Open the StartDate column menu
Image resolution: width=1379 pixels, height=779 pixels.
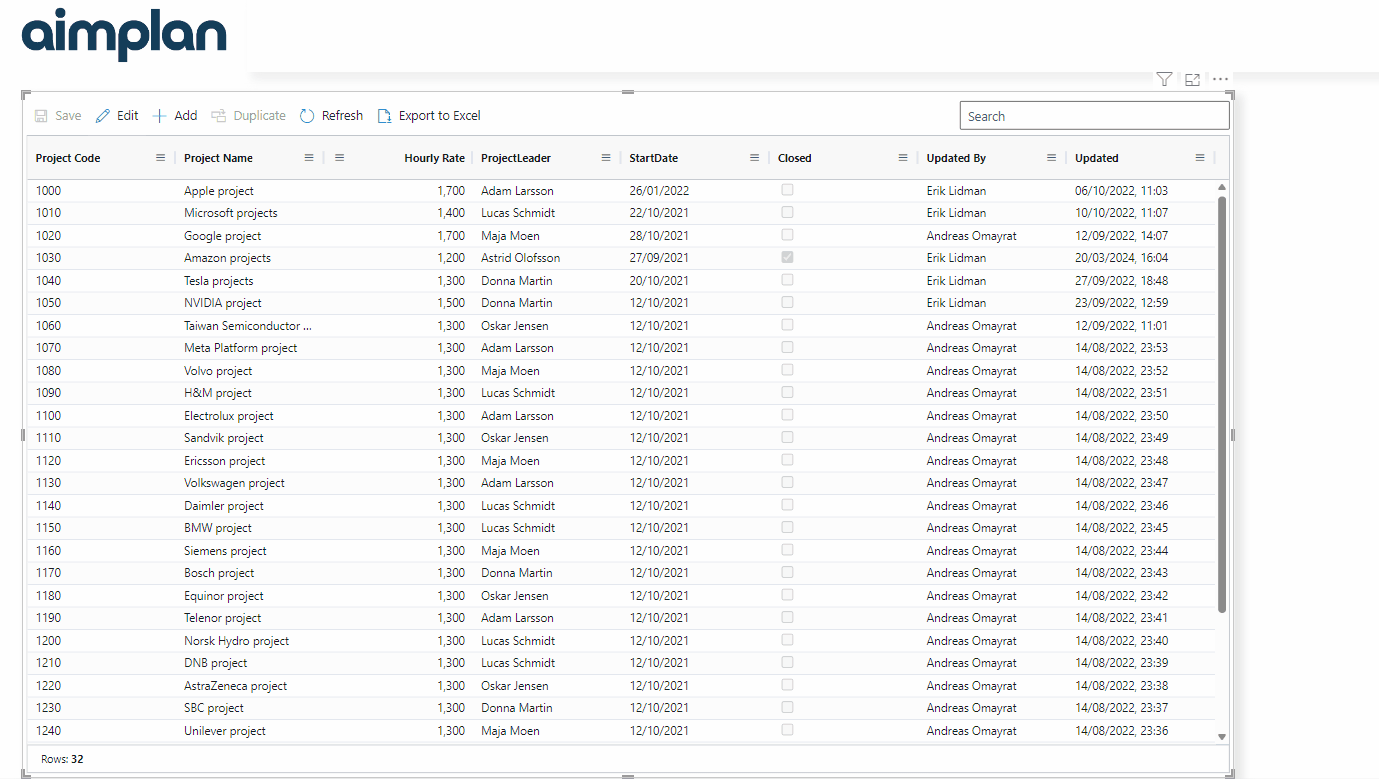[x=754, y=157]
